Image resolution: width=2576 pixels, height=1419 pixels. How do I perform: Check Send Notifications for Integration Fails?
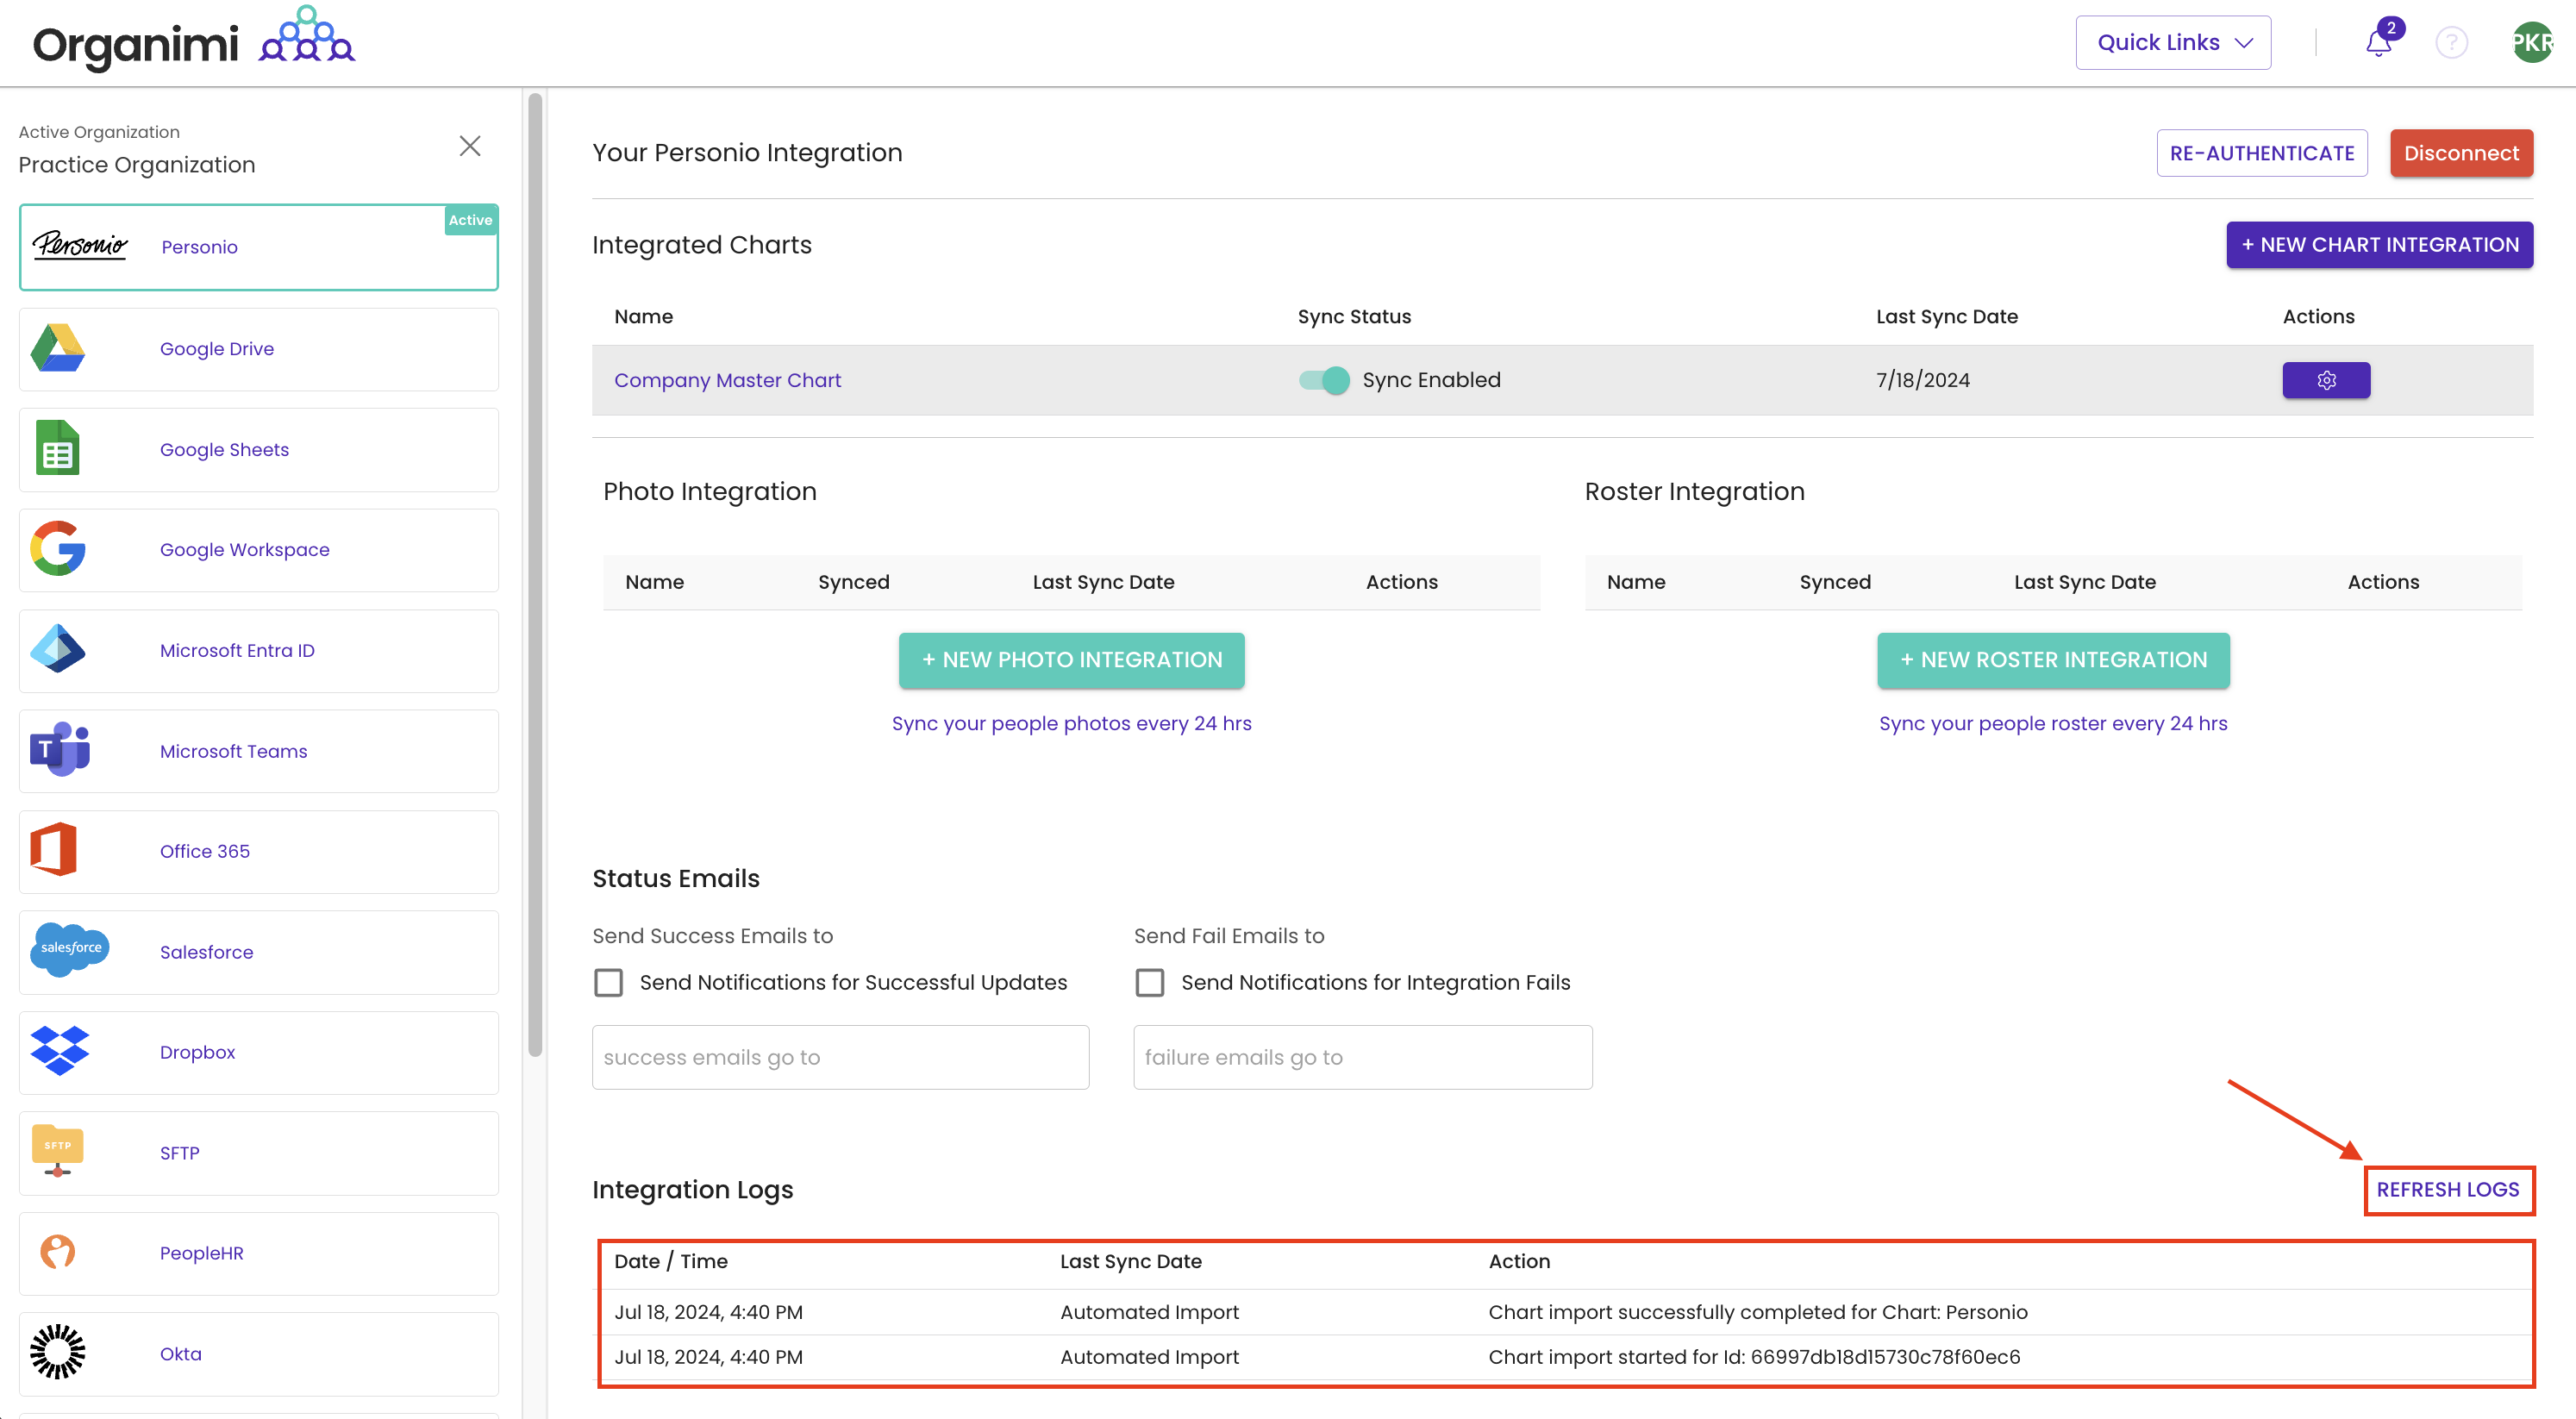pyautogui.click(x=1150, y=982)
